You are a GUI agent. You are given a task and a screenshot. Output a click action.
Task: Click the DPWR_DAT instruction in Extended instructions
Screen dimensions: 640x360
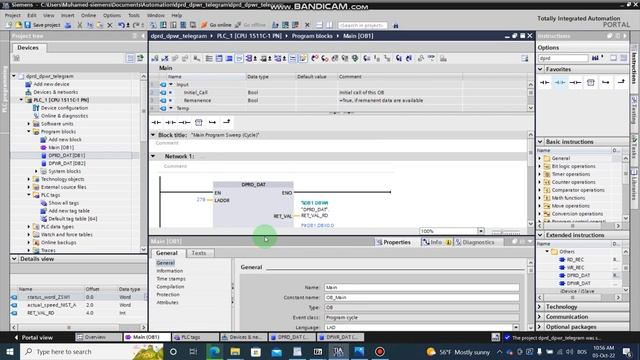pyautogui.click(x=578, y=283)
